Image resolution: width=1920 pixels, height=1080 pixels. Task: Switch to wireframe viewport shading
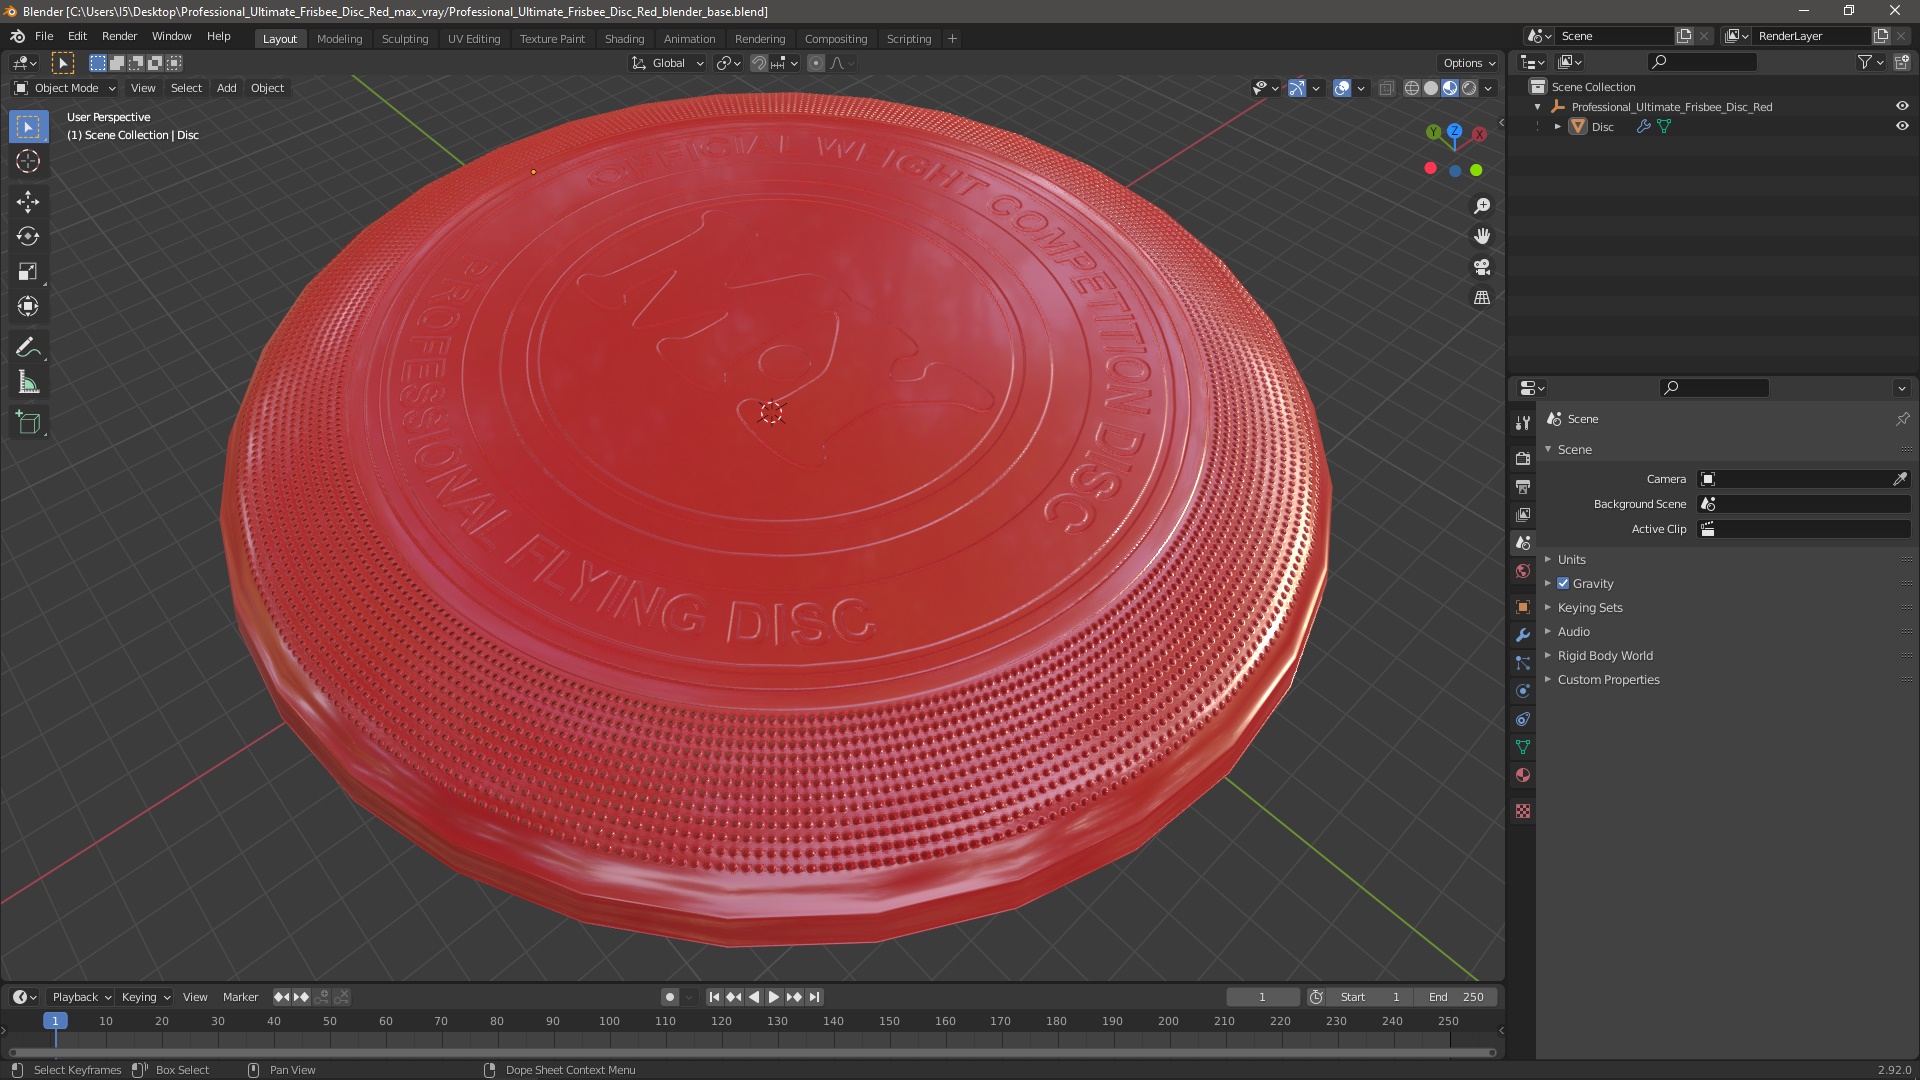(x=1412, y=88)
